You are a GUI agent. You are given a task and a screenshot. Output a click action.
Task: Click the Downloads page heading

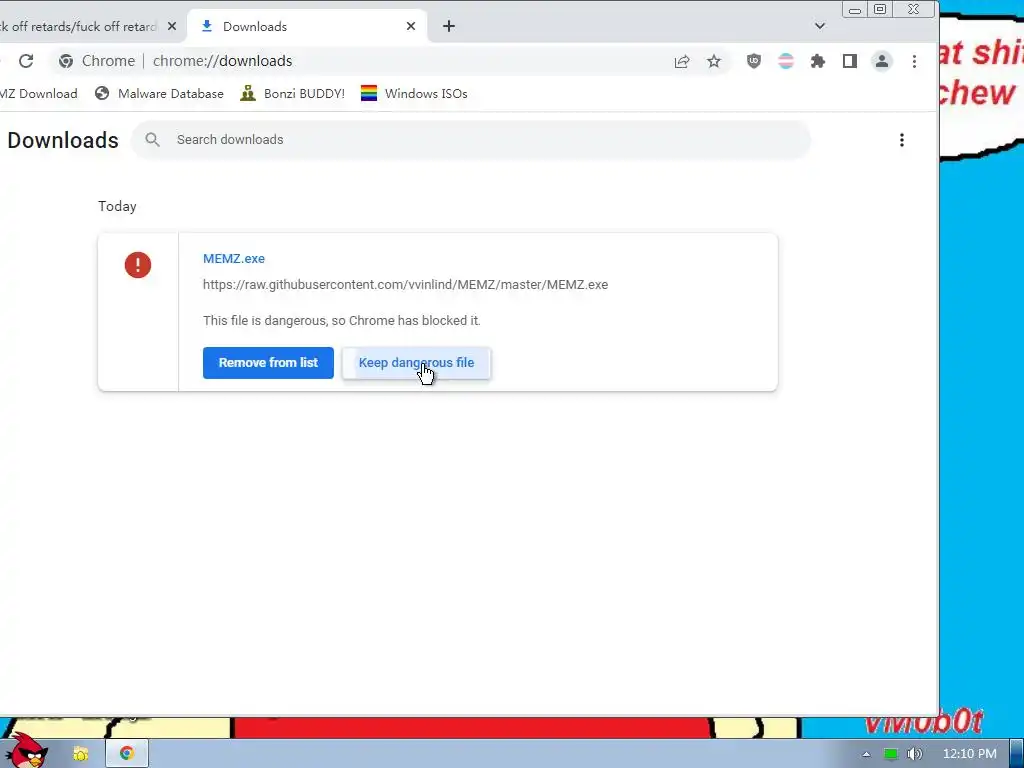[x=63, y=140]
